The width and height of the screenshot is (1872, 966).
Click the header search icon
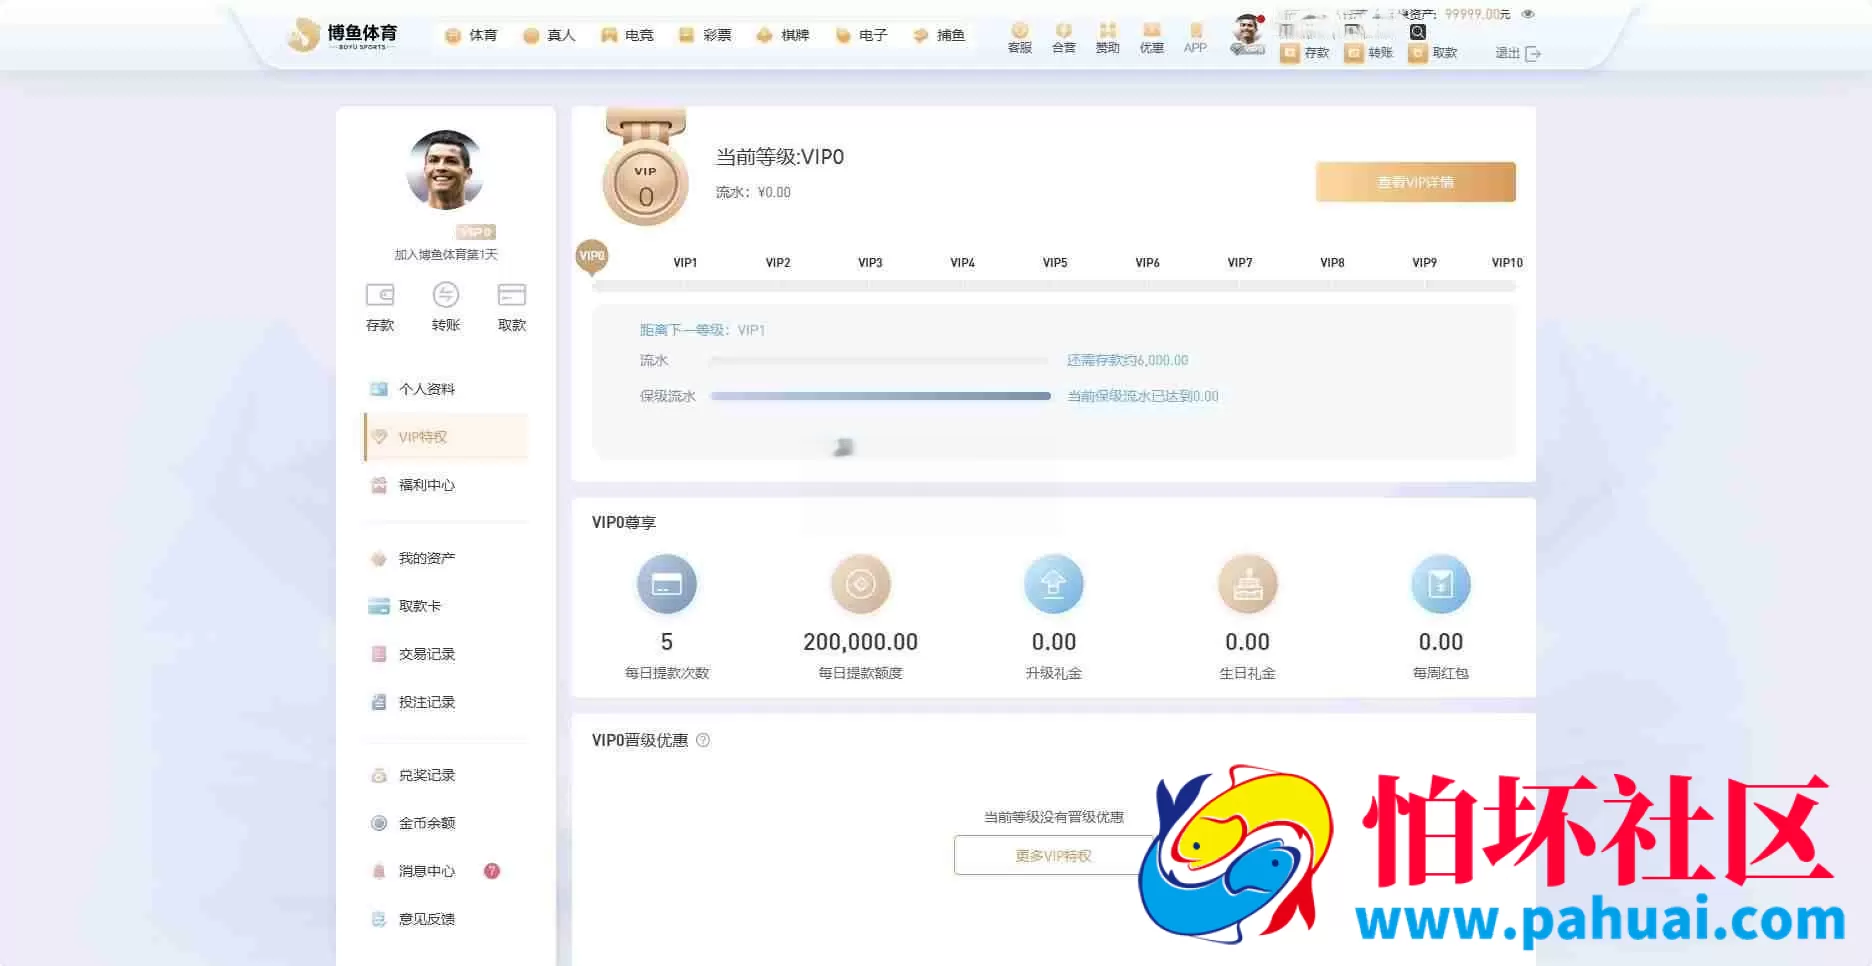pyautogui.click(x=1418, y=32)
